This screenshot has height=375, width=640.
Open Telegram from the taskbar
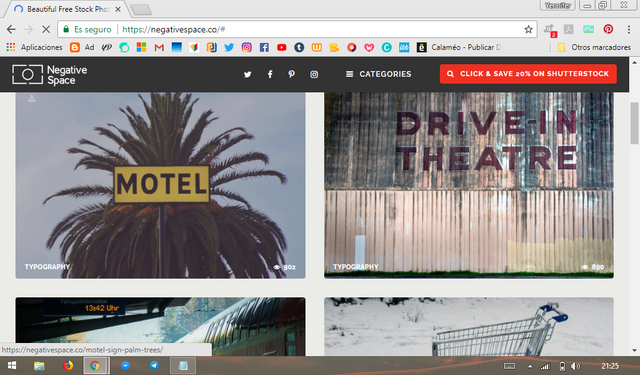154,366
